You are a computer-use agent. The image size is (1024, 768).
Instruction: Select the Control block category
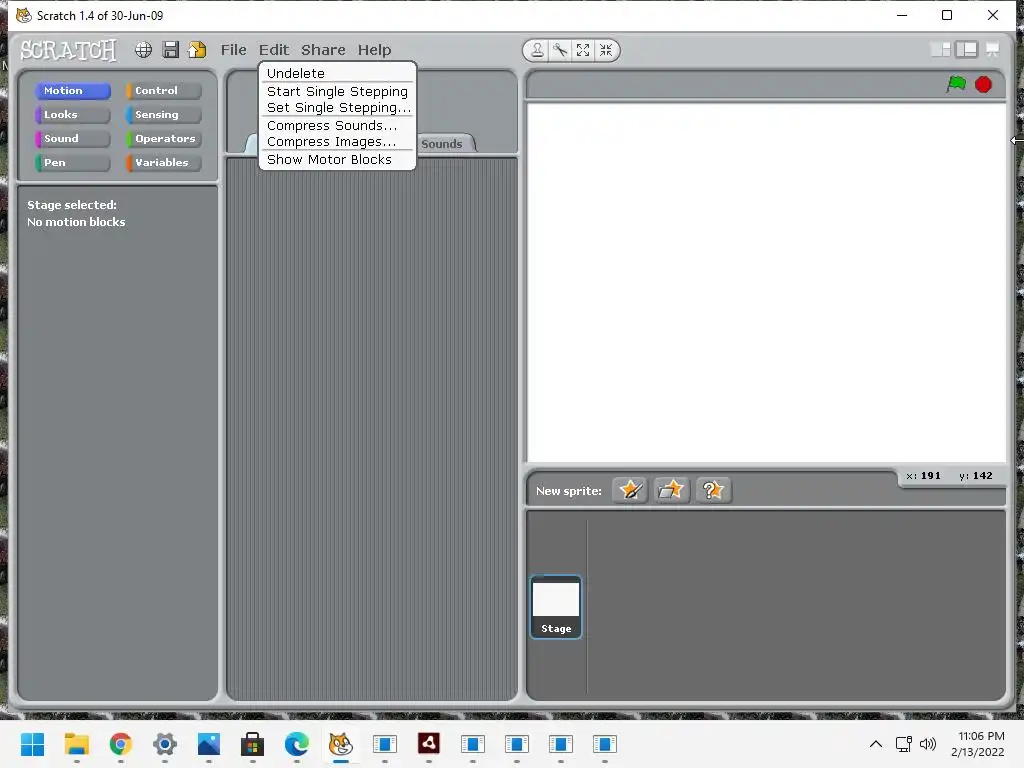[x=164, y=90]
